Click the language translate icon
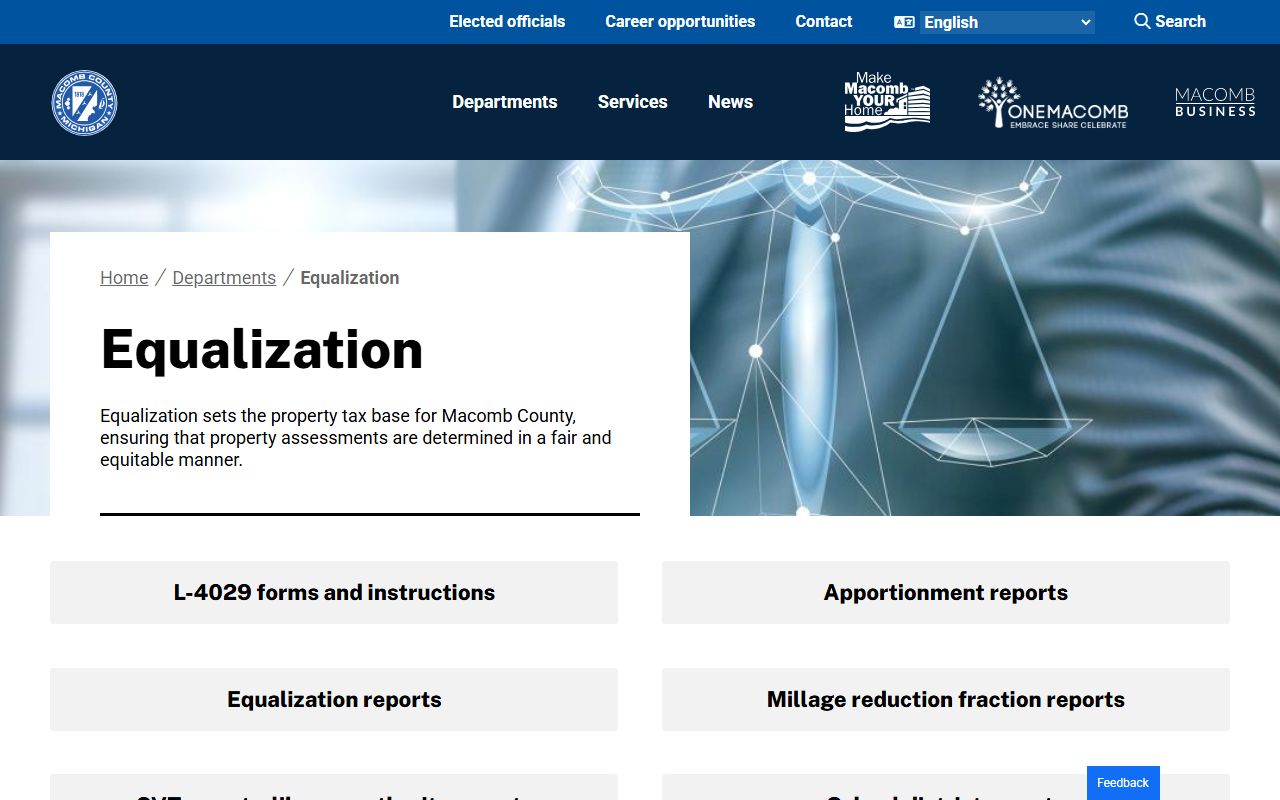Screen dimensions: 1280x800 pos(904,22)
